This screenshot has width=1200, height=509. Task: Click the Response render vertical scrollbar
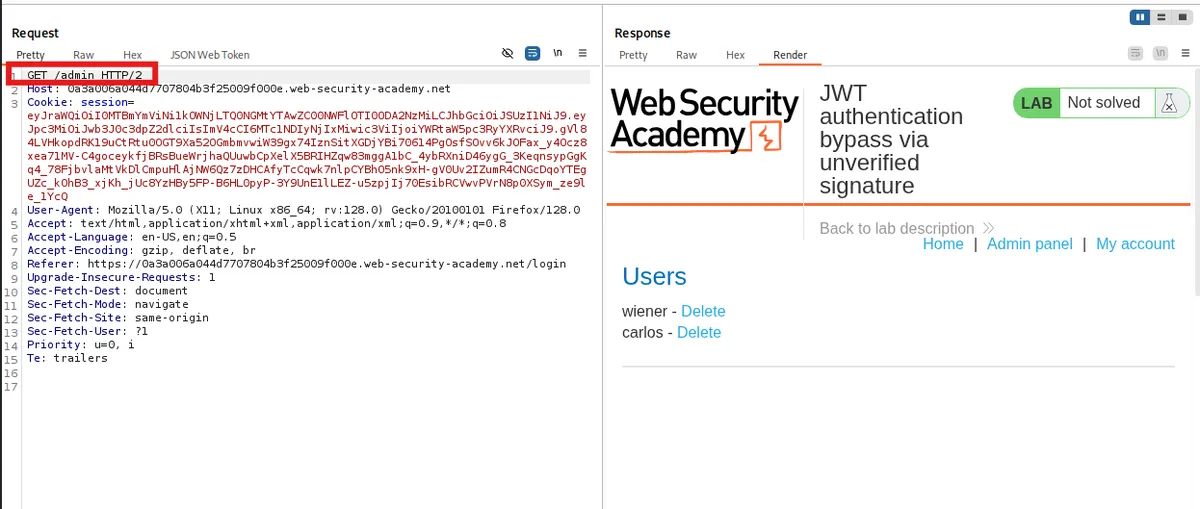[x=1197, y=180]
